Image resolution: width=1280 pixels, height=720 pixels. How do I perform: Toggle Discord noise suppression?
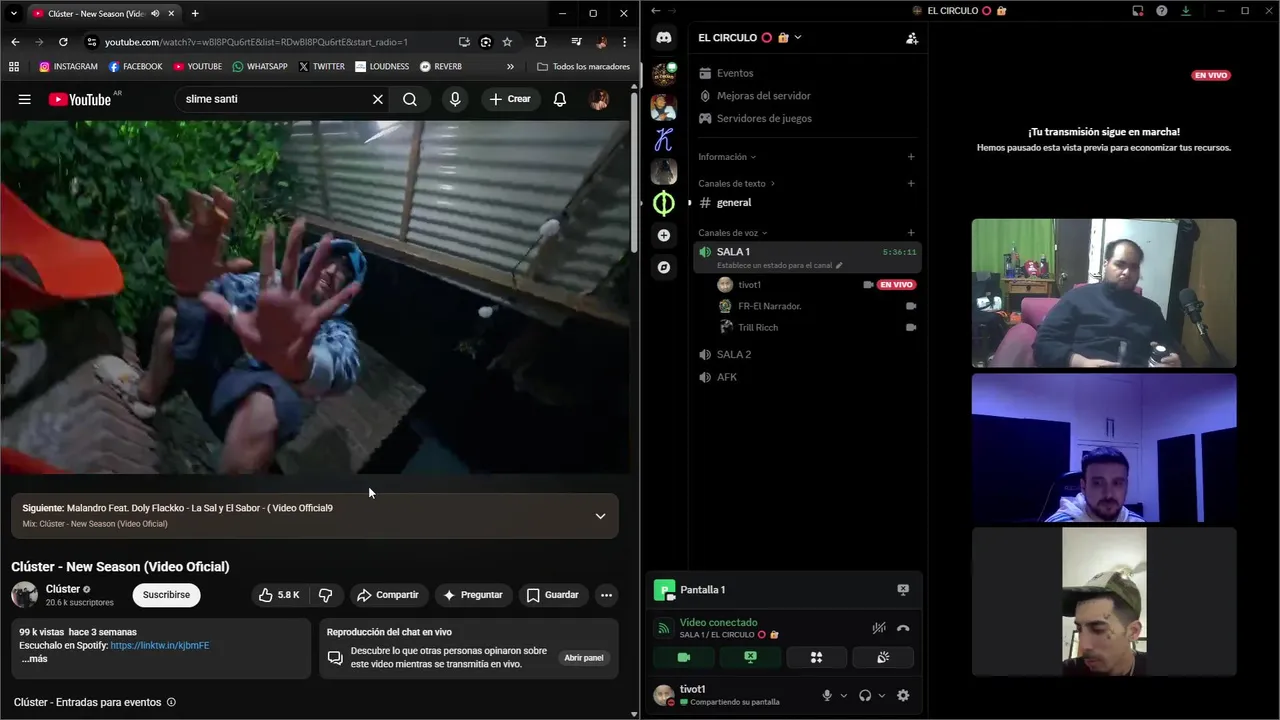[x=879, y=628]
